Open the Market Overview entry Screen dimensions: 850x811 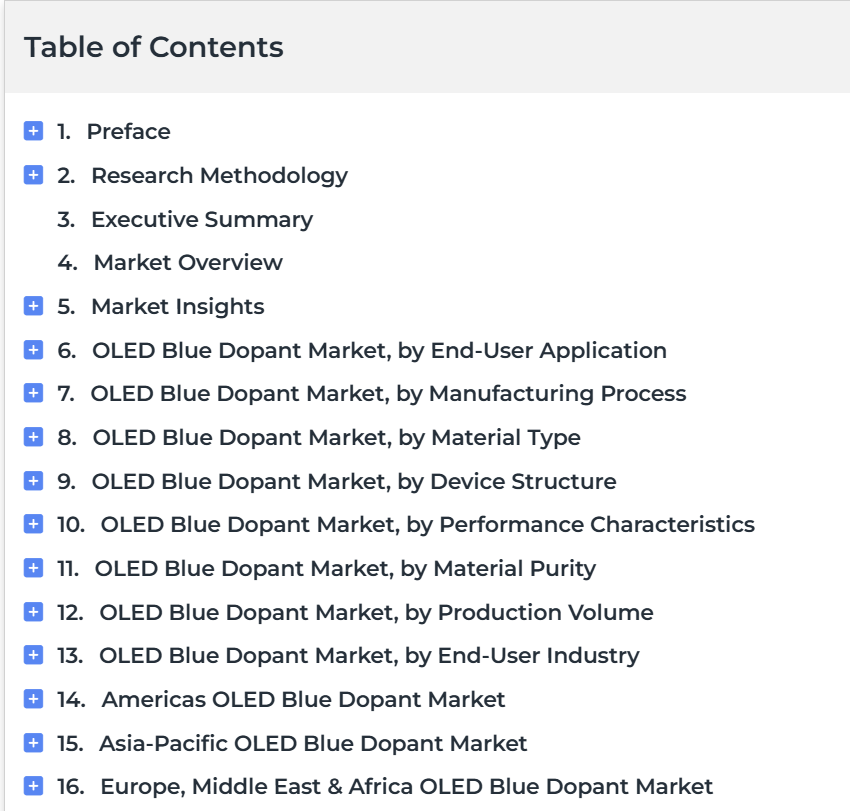(188, 262)
